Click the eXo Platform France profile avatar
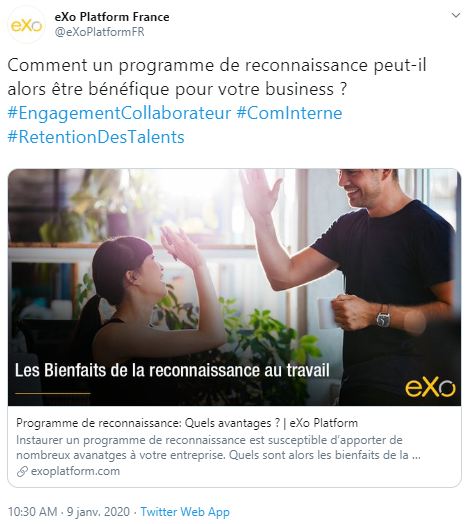472x524 pixels. point(26,25)
